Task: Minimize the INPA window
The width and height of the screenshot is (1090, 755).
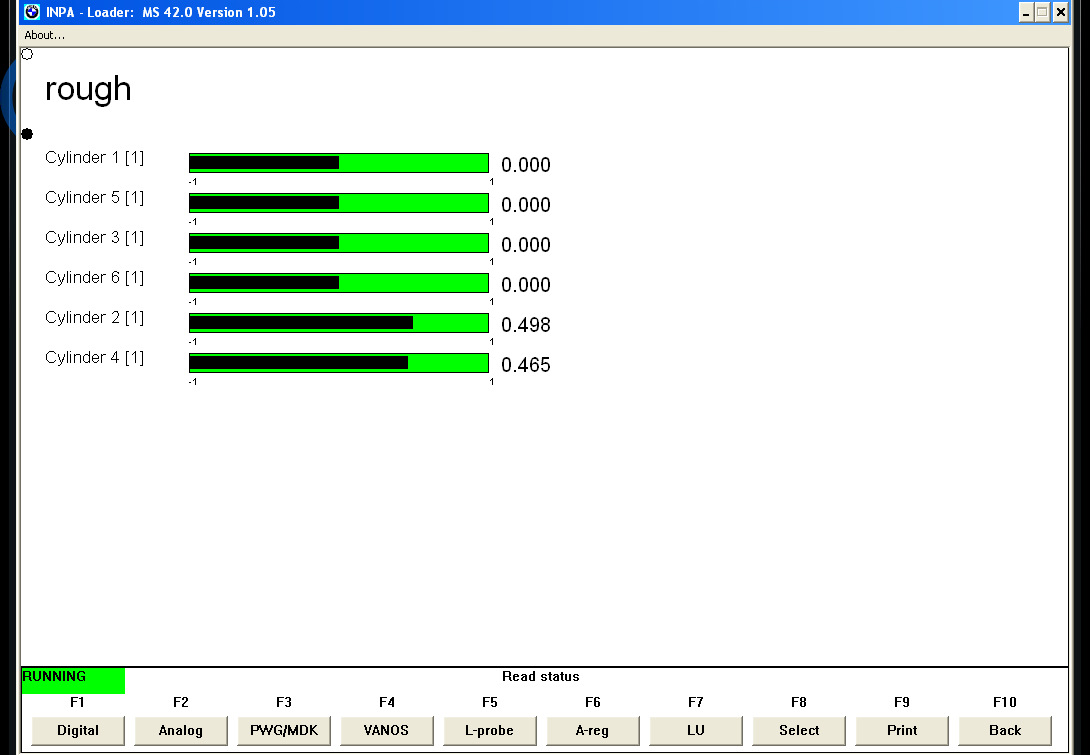Action: click(1026, 13)
